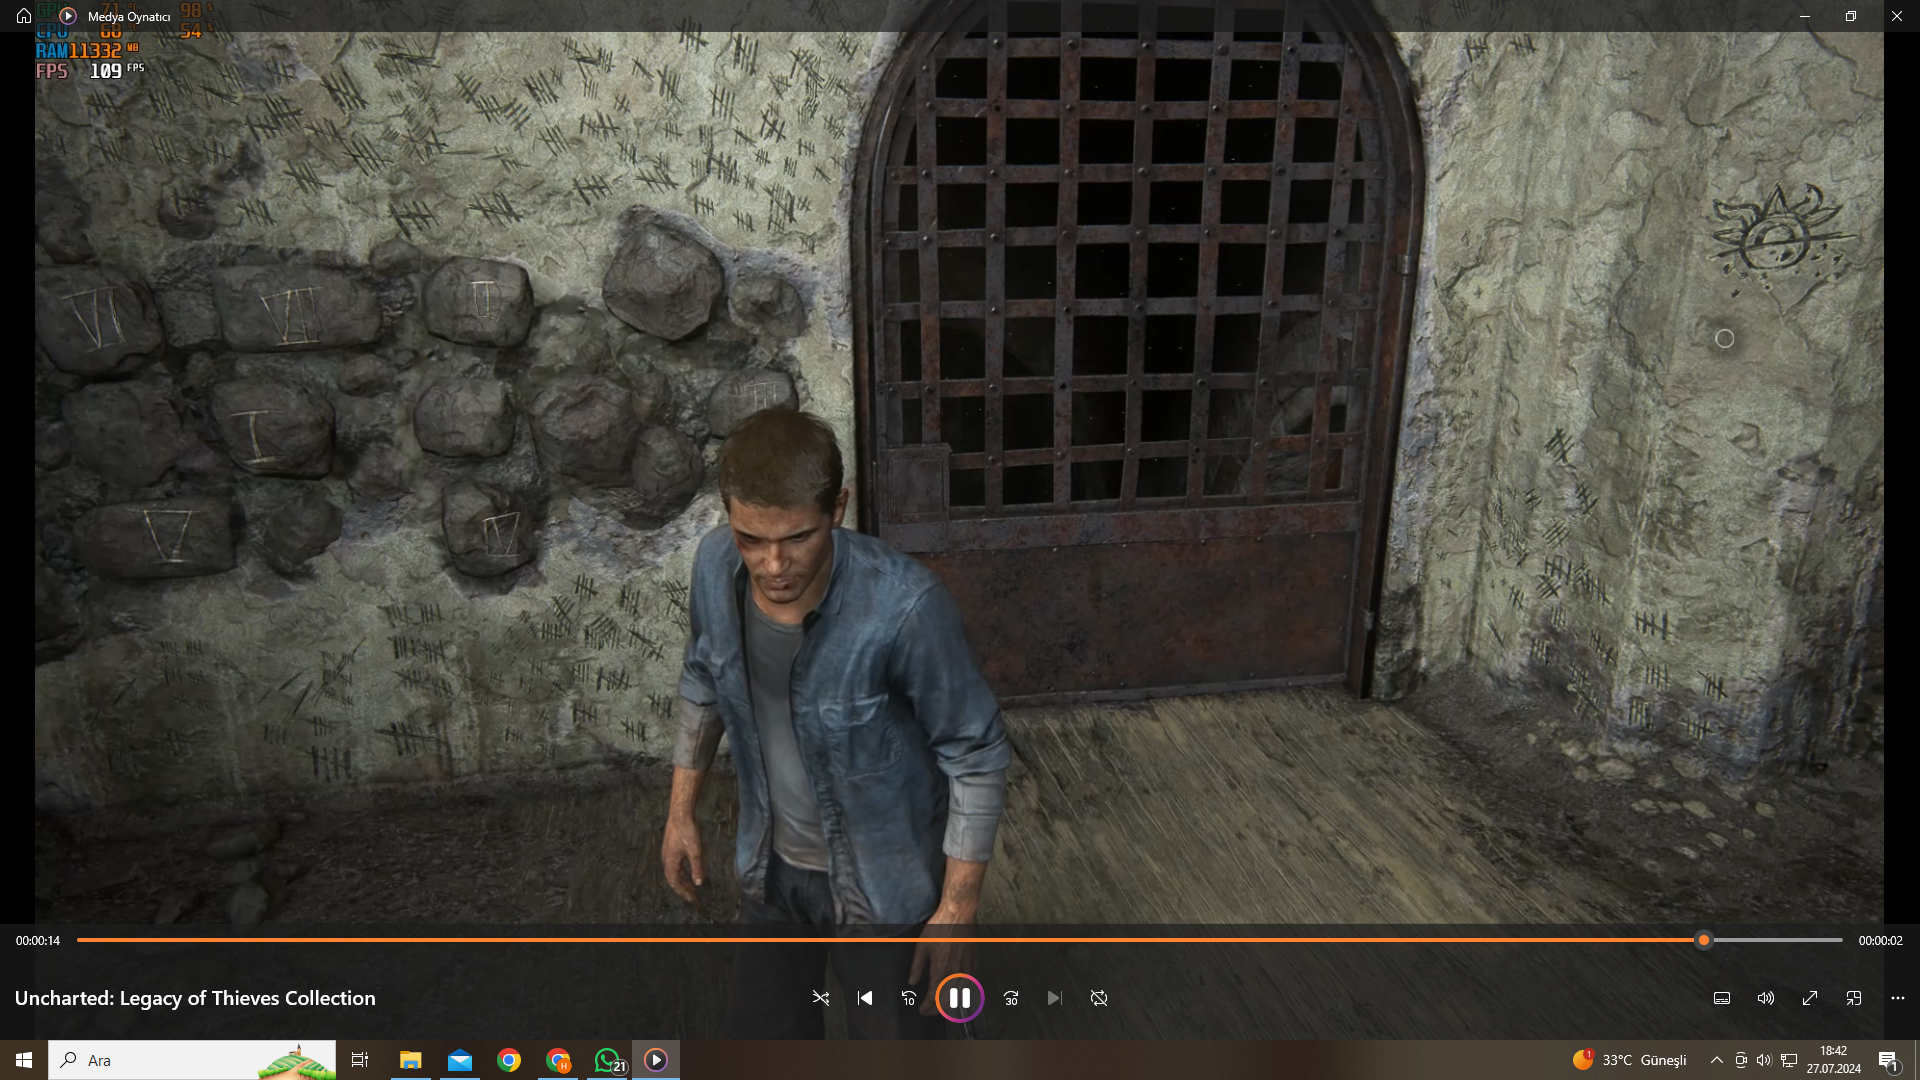1920x1080 pixels.
Task: Enter full screen mode
Action: tap(1810, 998)
